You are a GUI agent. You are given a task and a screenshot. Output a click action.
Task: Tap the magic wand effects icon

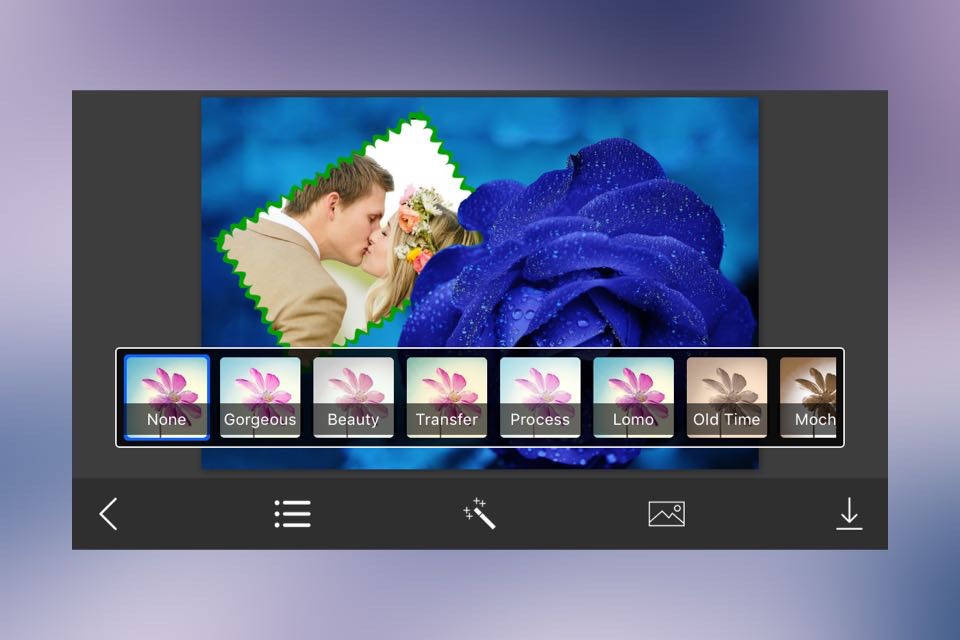(479, 513)
